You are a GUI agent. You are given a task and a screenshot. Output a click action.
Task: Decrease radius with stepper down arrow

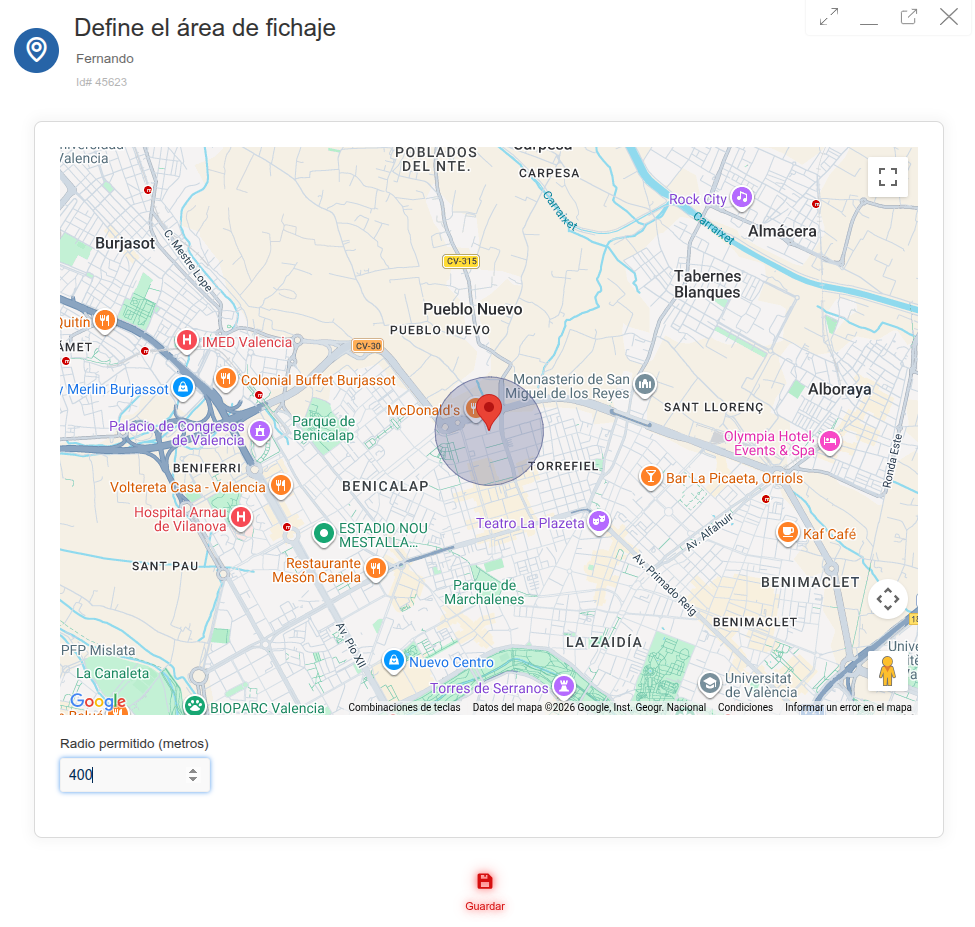(193, 778)
